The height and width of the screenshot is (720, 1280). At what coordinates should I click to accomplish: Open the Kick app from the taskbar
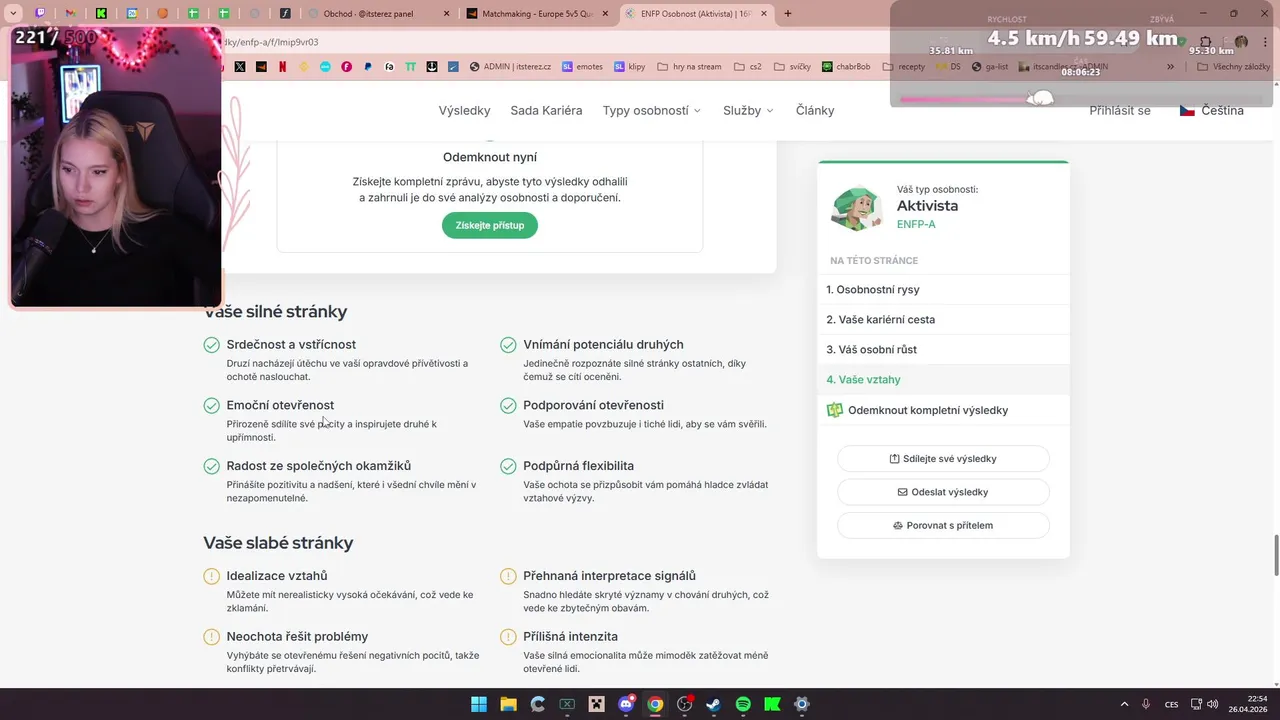coord(772,704)
